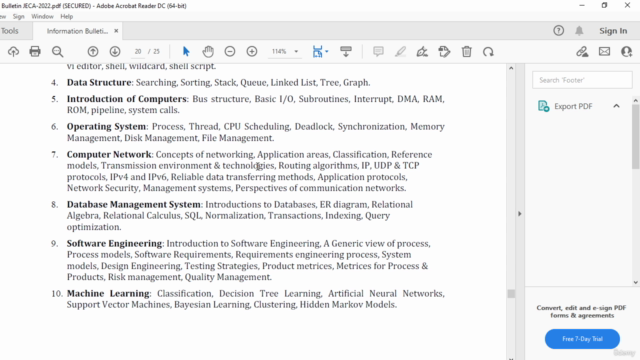The width and height of the screenshot is (640, 360).
Task: Click the document vertical scrollbar thumb
Action: (511, 293)
